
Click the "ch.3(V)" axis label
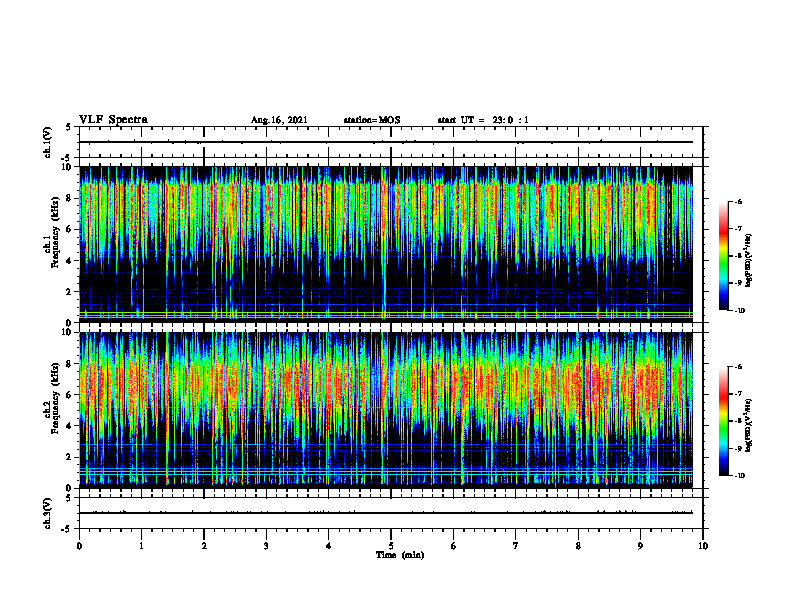tap(48, 513)
